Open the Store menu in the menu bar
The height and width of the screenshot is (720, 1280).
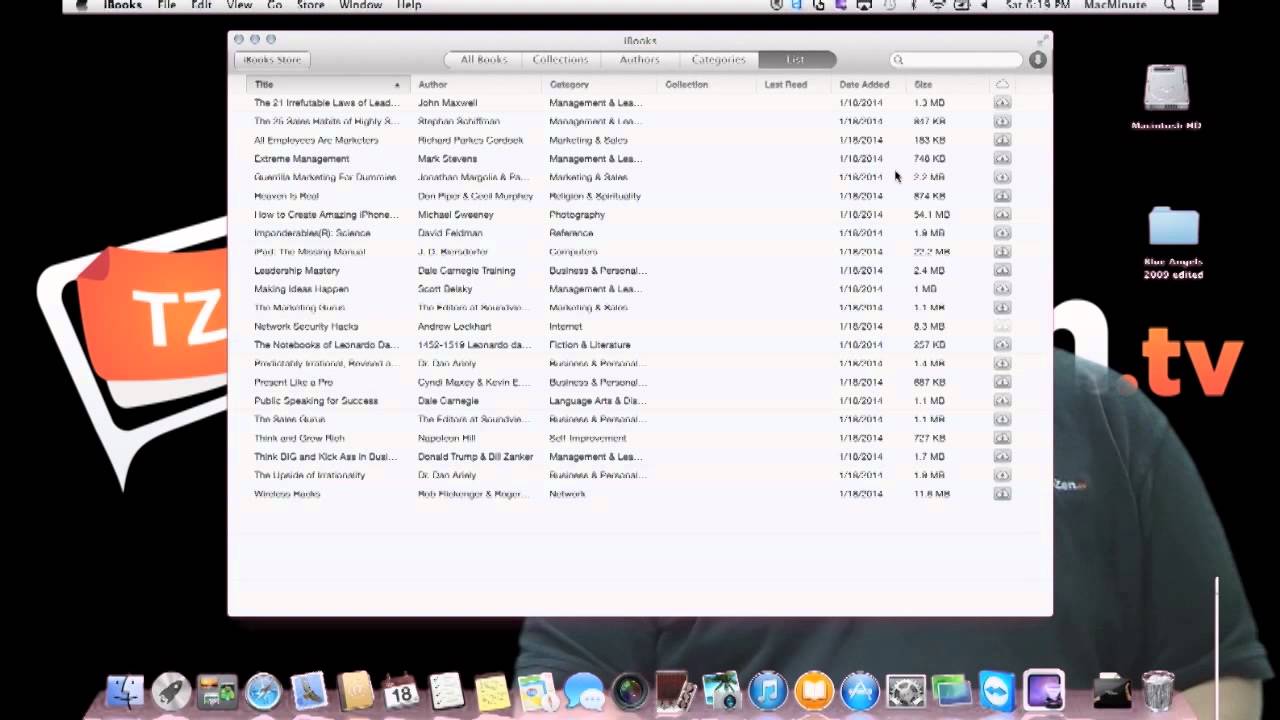pyautogui.click(x=310, y=5)
